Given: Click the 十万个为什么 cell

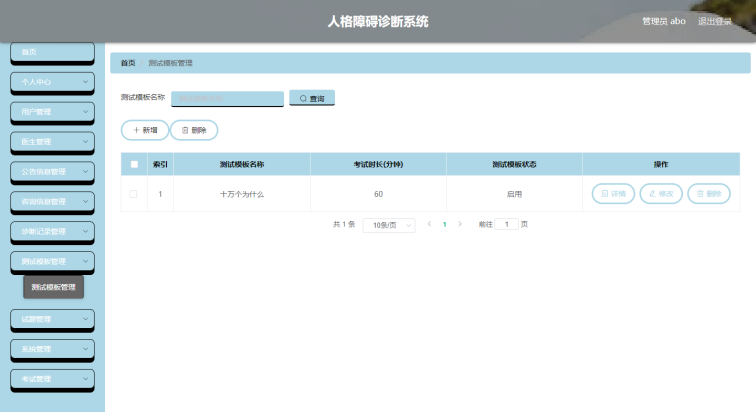Looking at the screenshot, I should [x=242, y=194].
